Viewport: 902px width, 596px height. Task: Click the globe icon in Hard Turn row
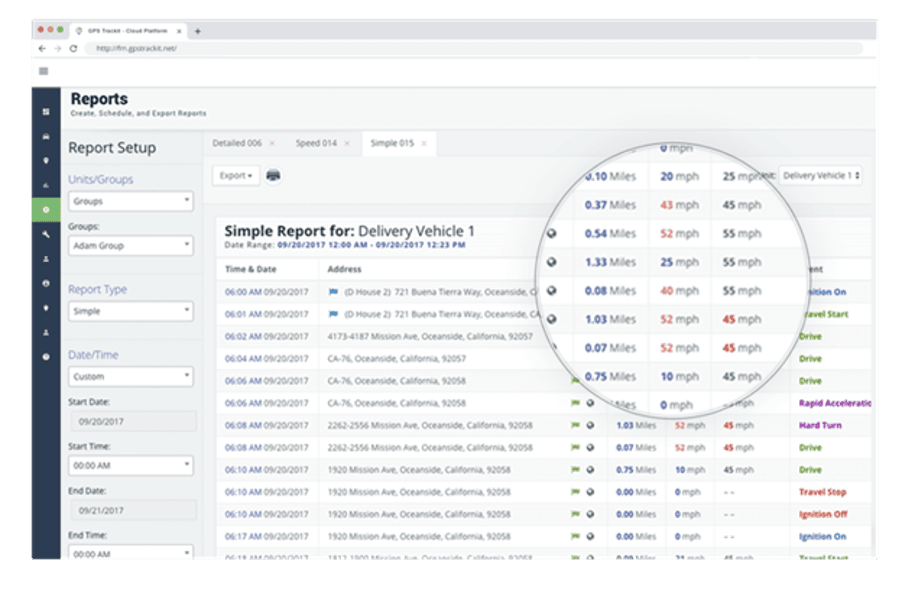(590, 425)
